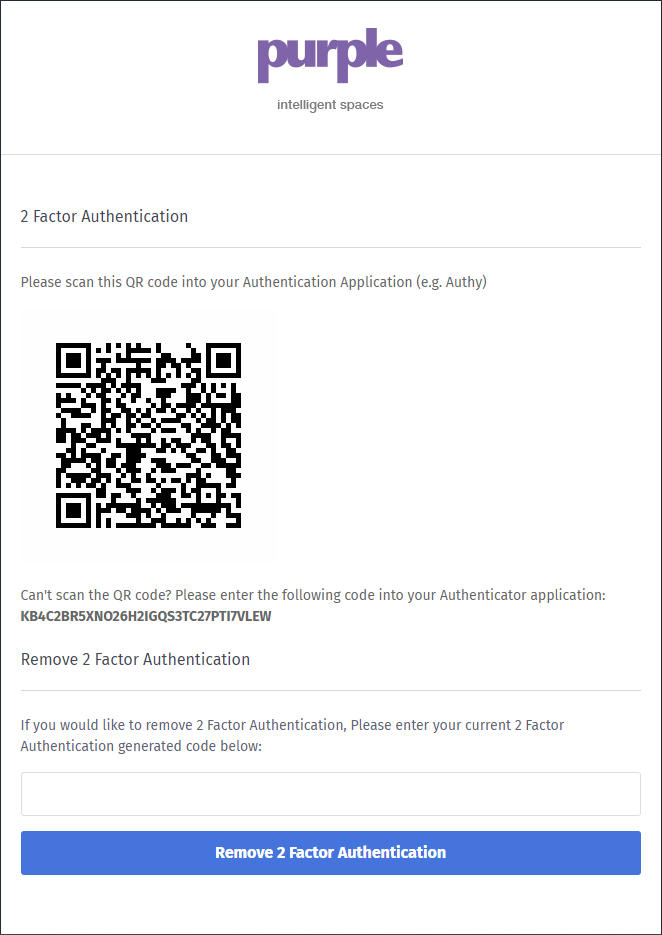Focus the 2FA generated code input field
This screenshot has height=935, width=662.
click(x=330, y=794)
